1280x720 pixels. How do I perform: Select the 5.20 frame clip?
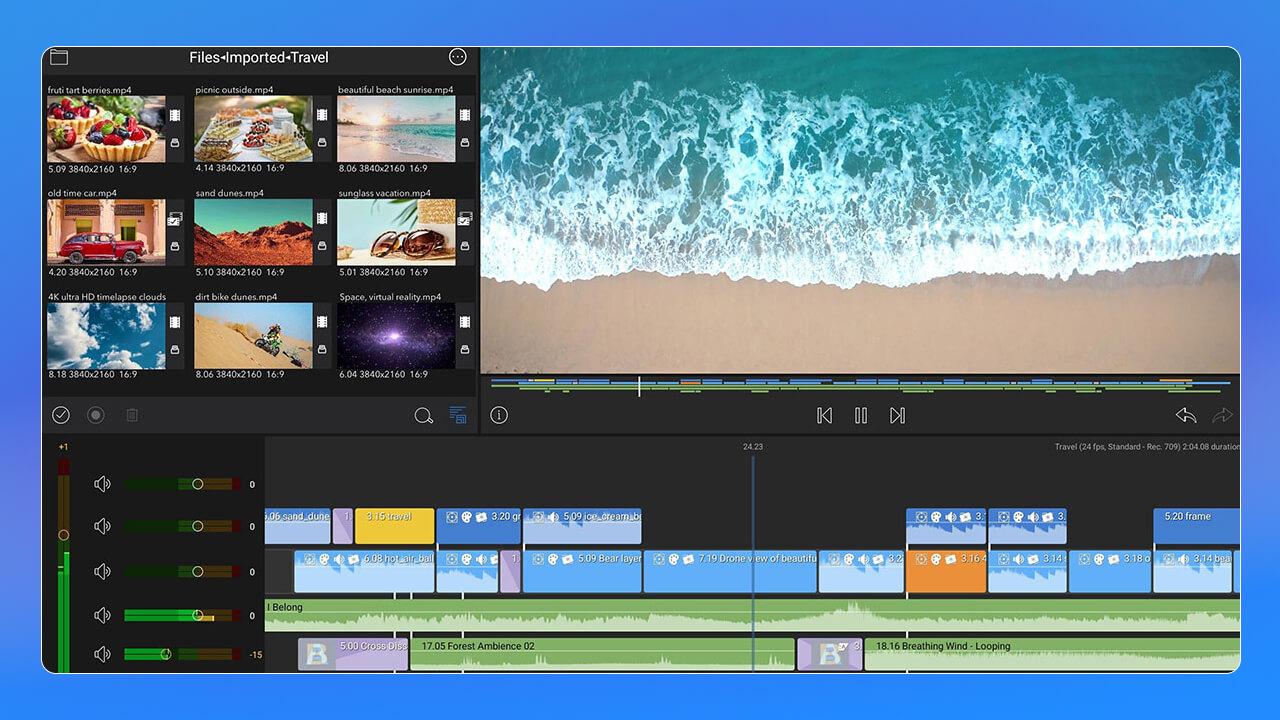coord(1196,526)
